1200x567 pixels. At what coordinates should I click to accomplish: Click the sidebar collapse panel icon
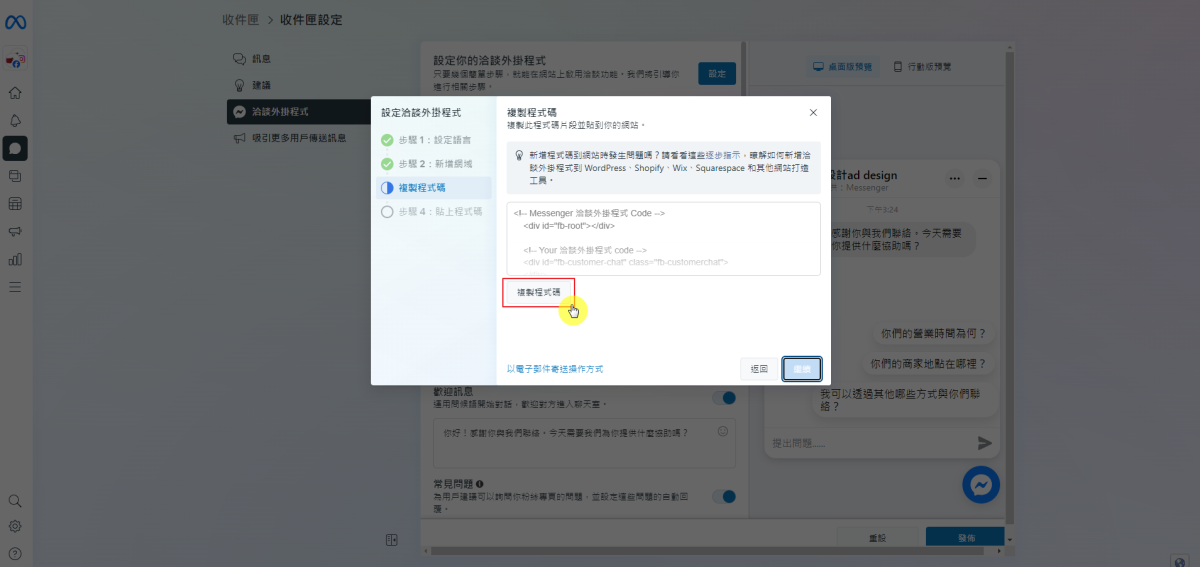392,540
